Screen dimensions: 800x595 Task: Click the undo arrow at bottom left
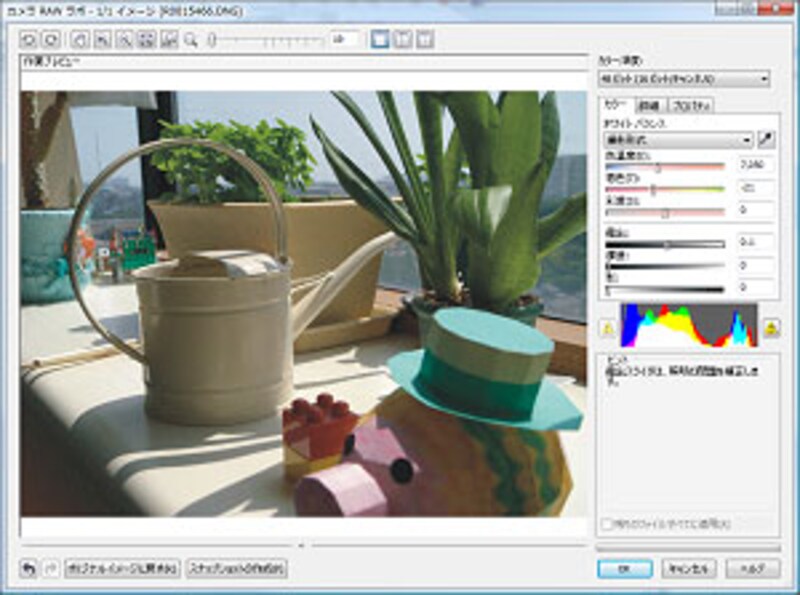[29, 568]
